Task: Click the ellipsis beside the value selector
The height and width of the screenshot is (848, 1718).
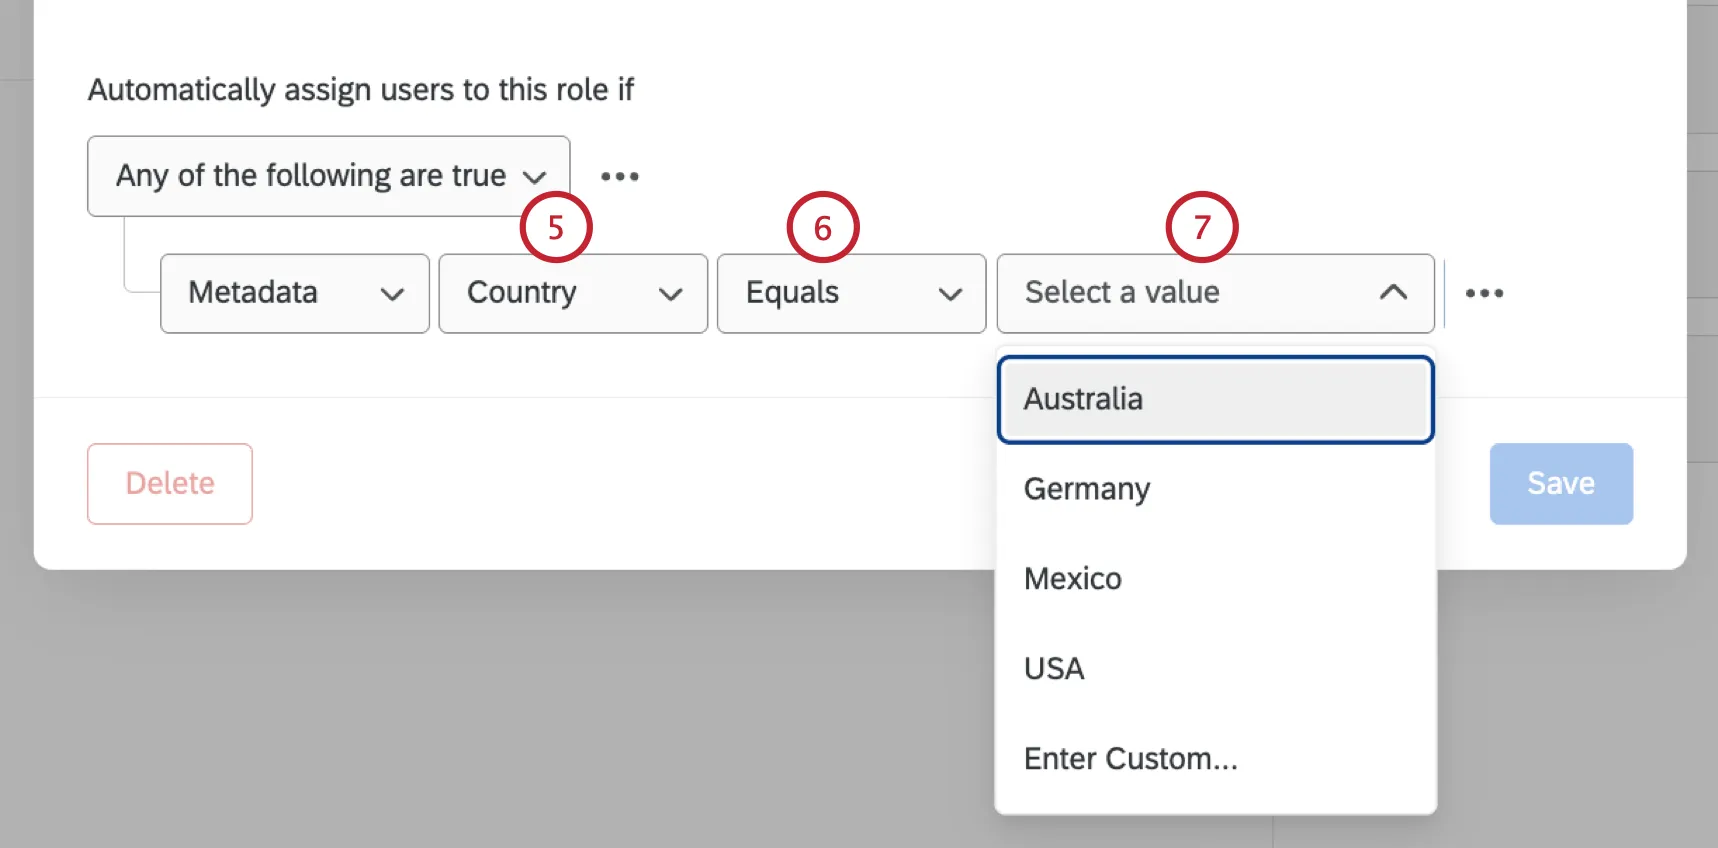Action: (x=1484, y=293)
